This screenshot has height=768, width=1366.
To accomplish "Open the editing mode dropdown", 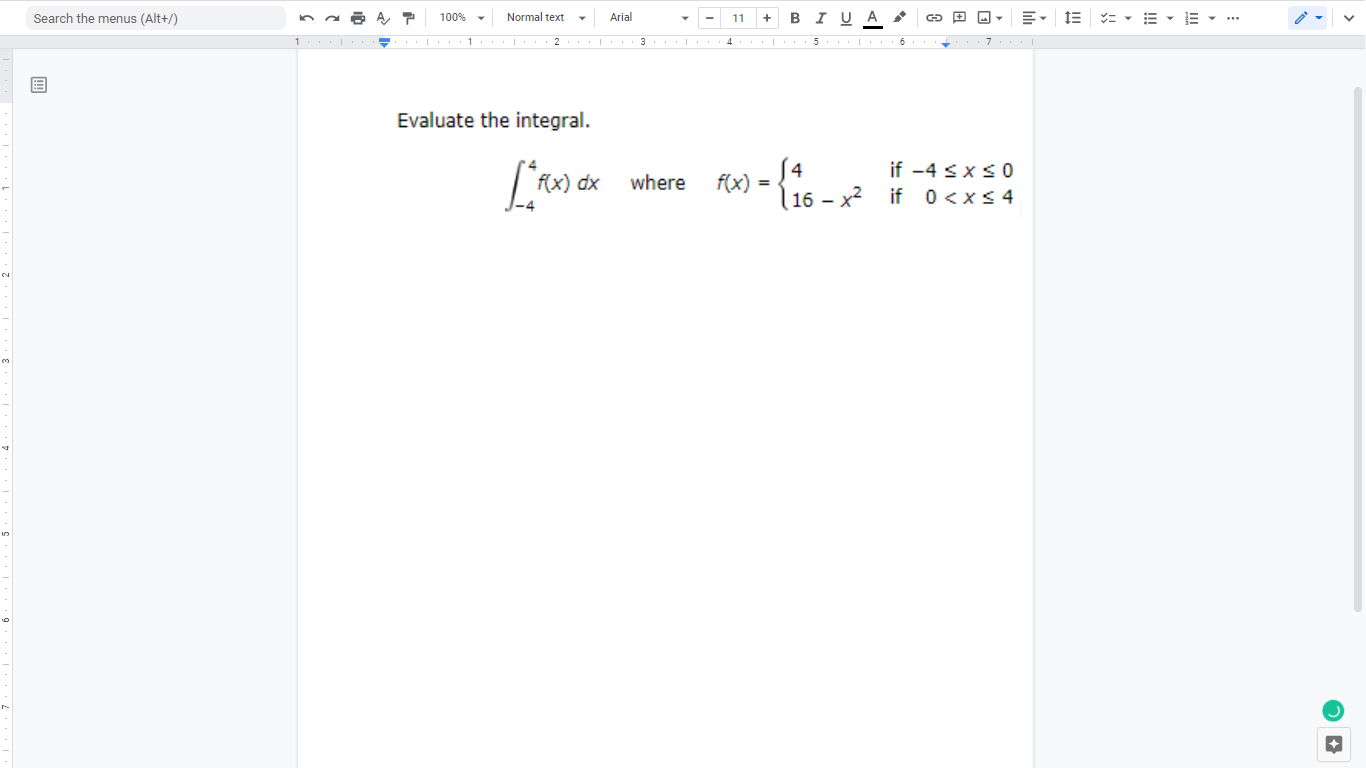I will (x=1308, y=17).
